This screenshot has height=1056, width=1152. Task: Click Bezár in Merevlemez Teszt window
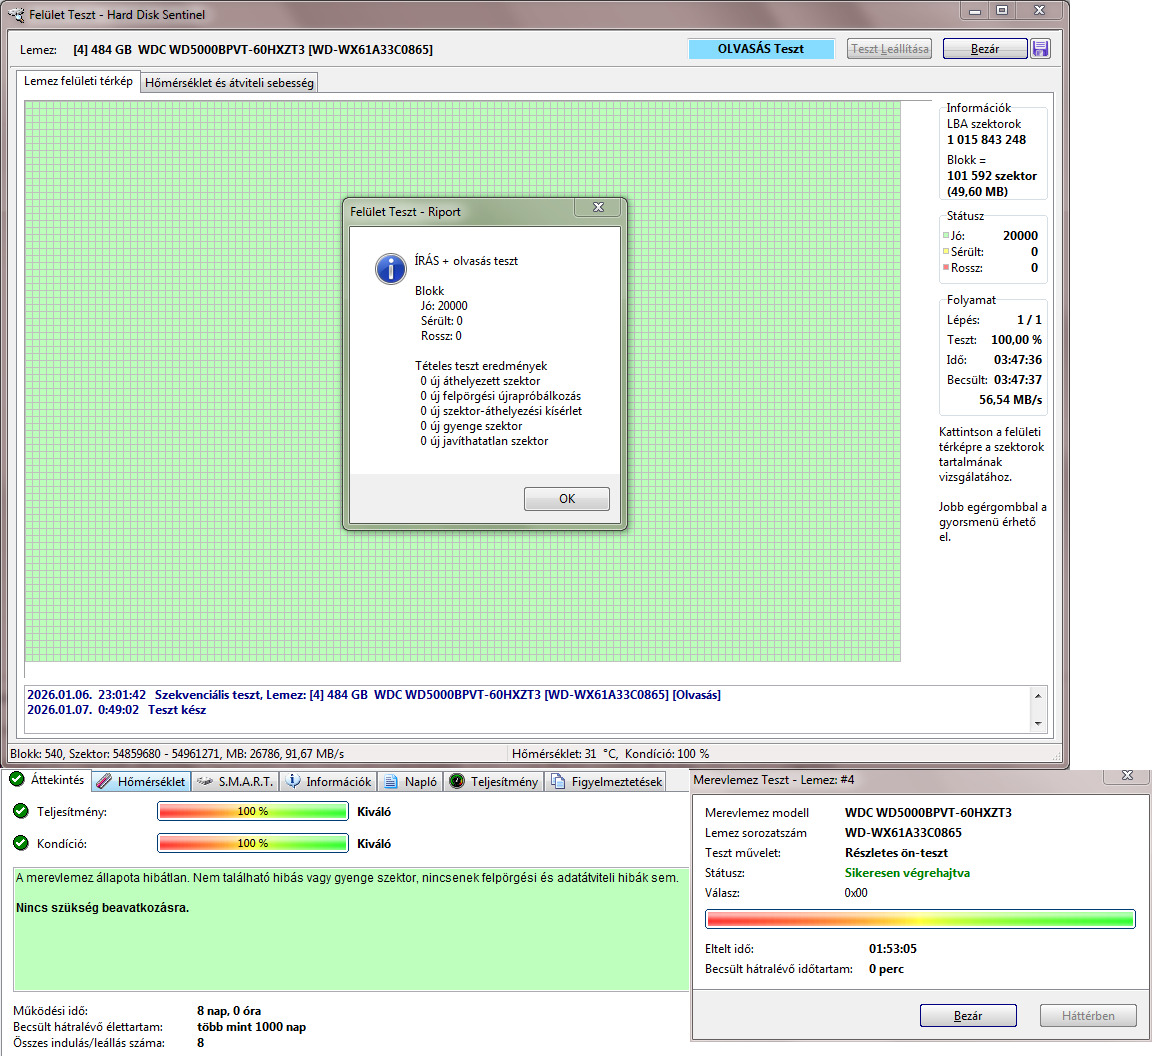tap(968, 1015)
